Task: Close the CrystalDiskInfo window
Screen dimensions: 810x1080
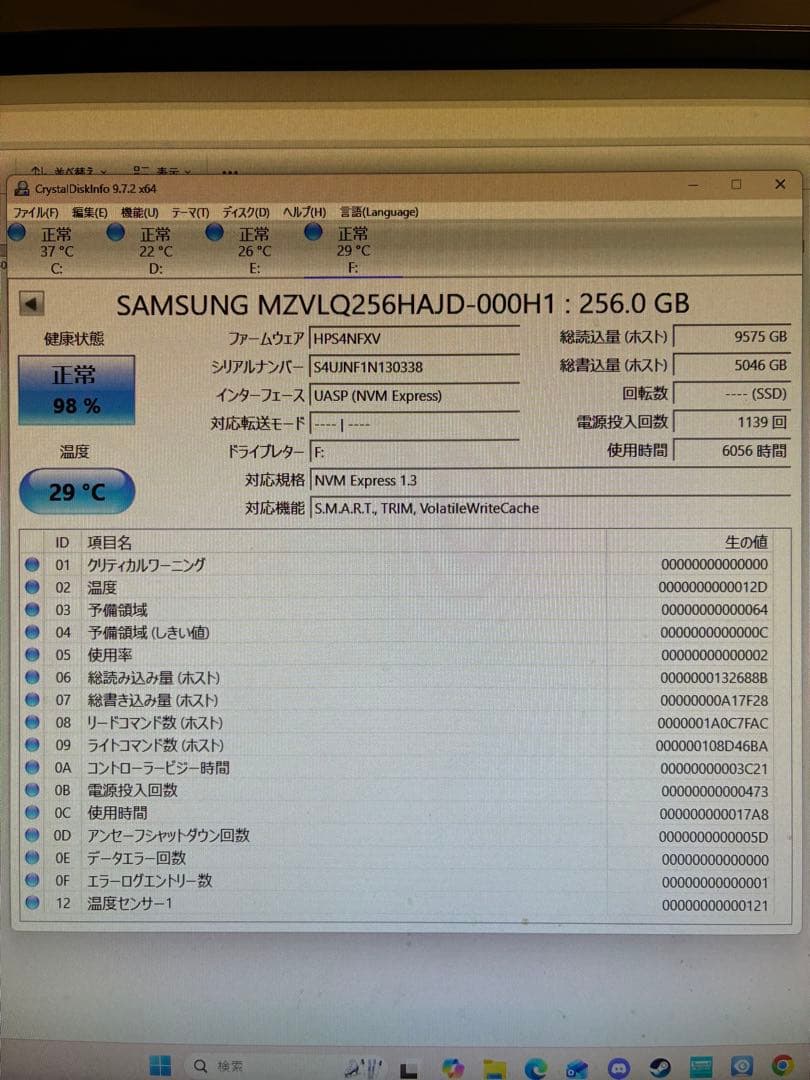Action: [780, 184]
